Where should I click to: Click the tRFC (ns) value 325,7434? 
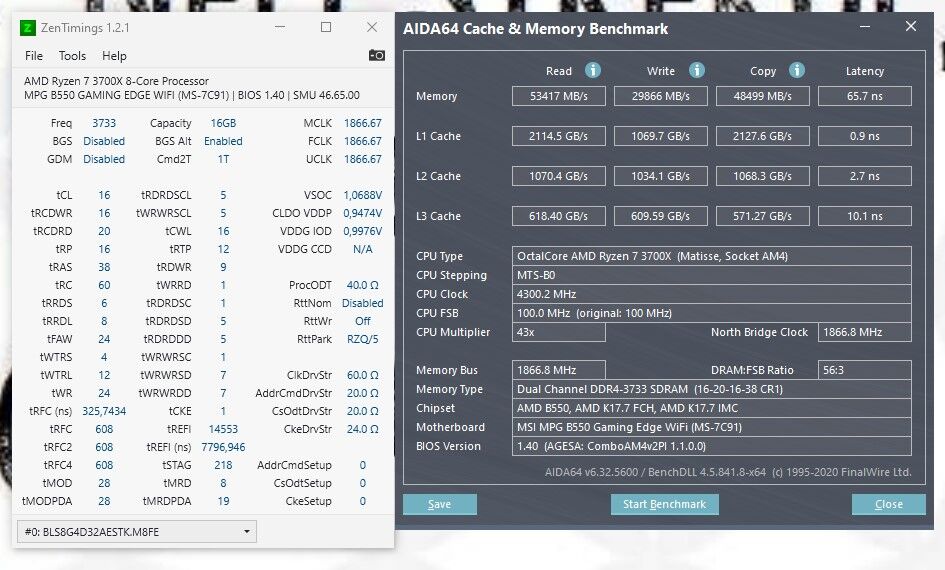(x=104, y=411)
